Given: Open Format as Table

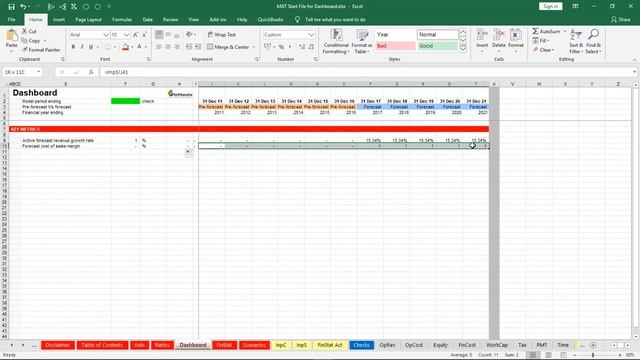Looking at the screenshot, I should [362, 41].
